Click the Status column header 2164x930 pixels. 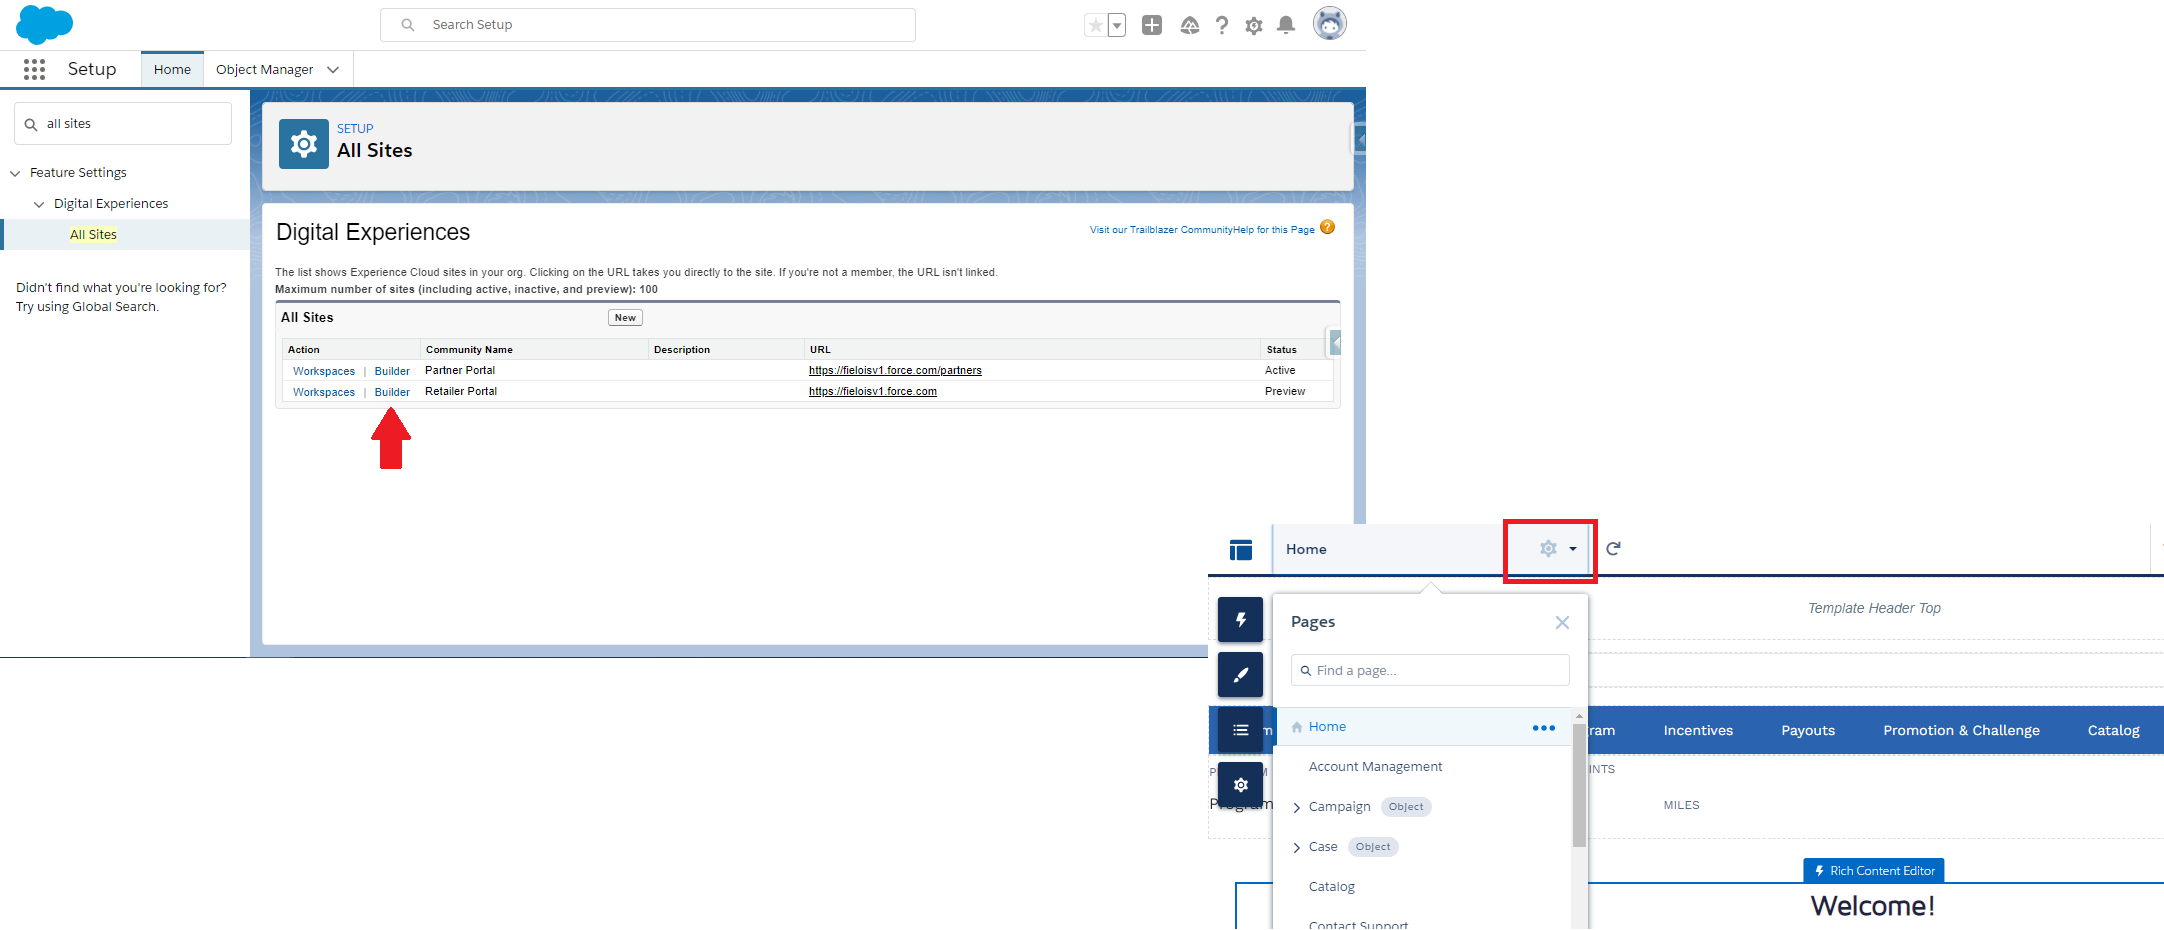(1282, 350)
